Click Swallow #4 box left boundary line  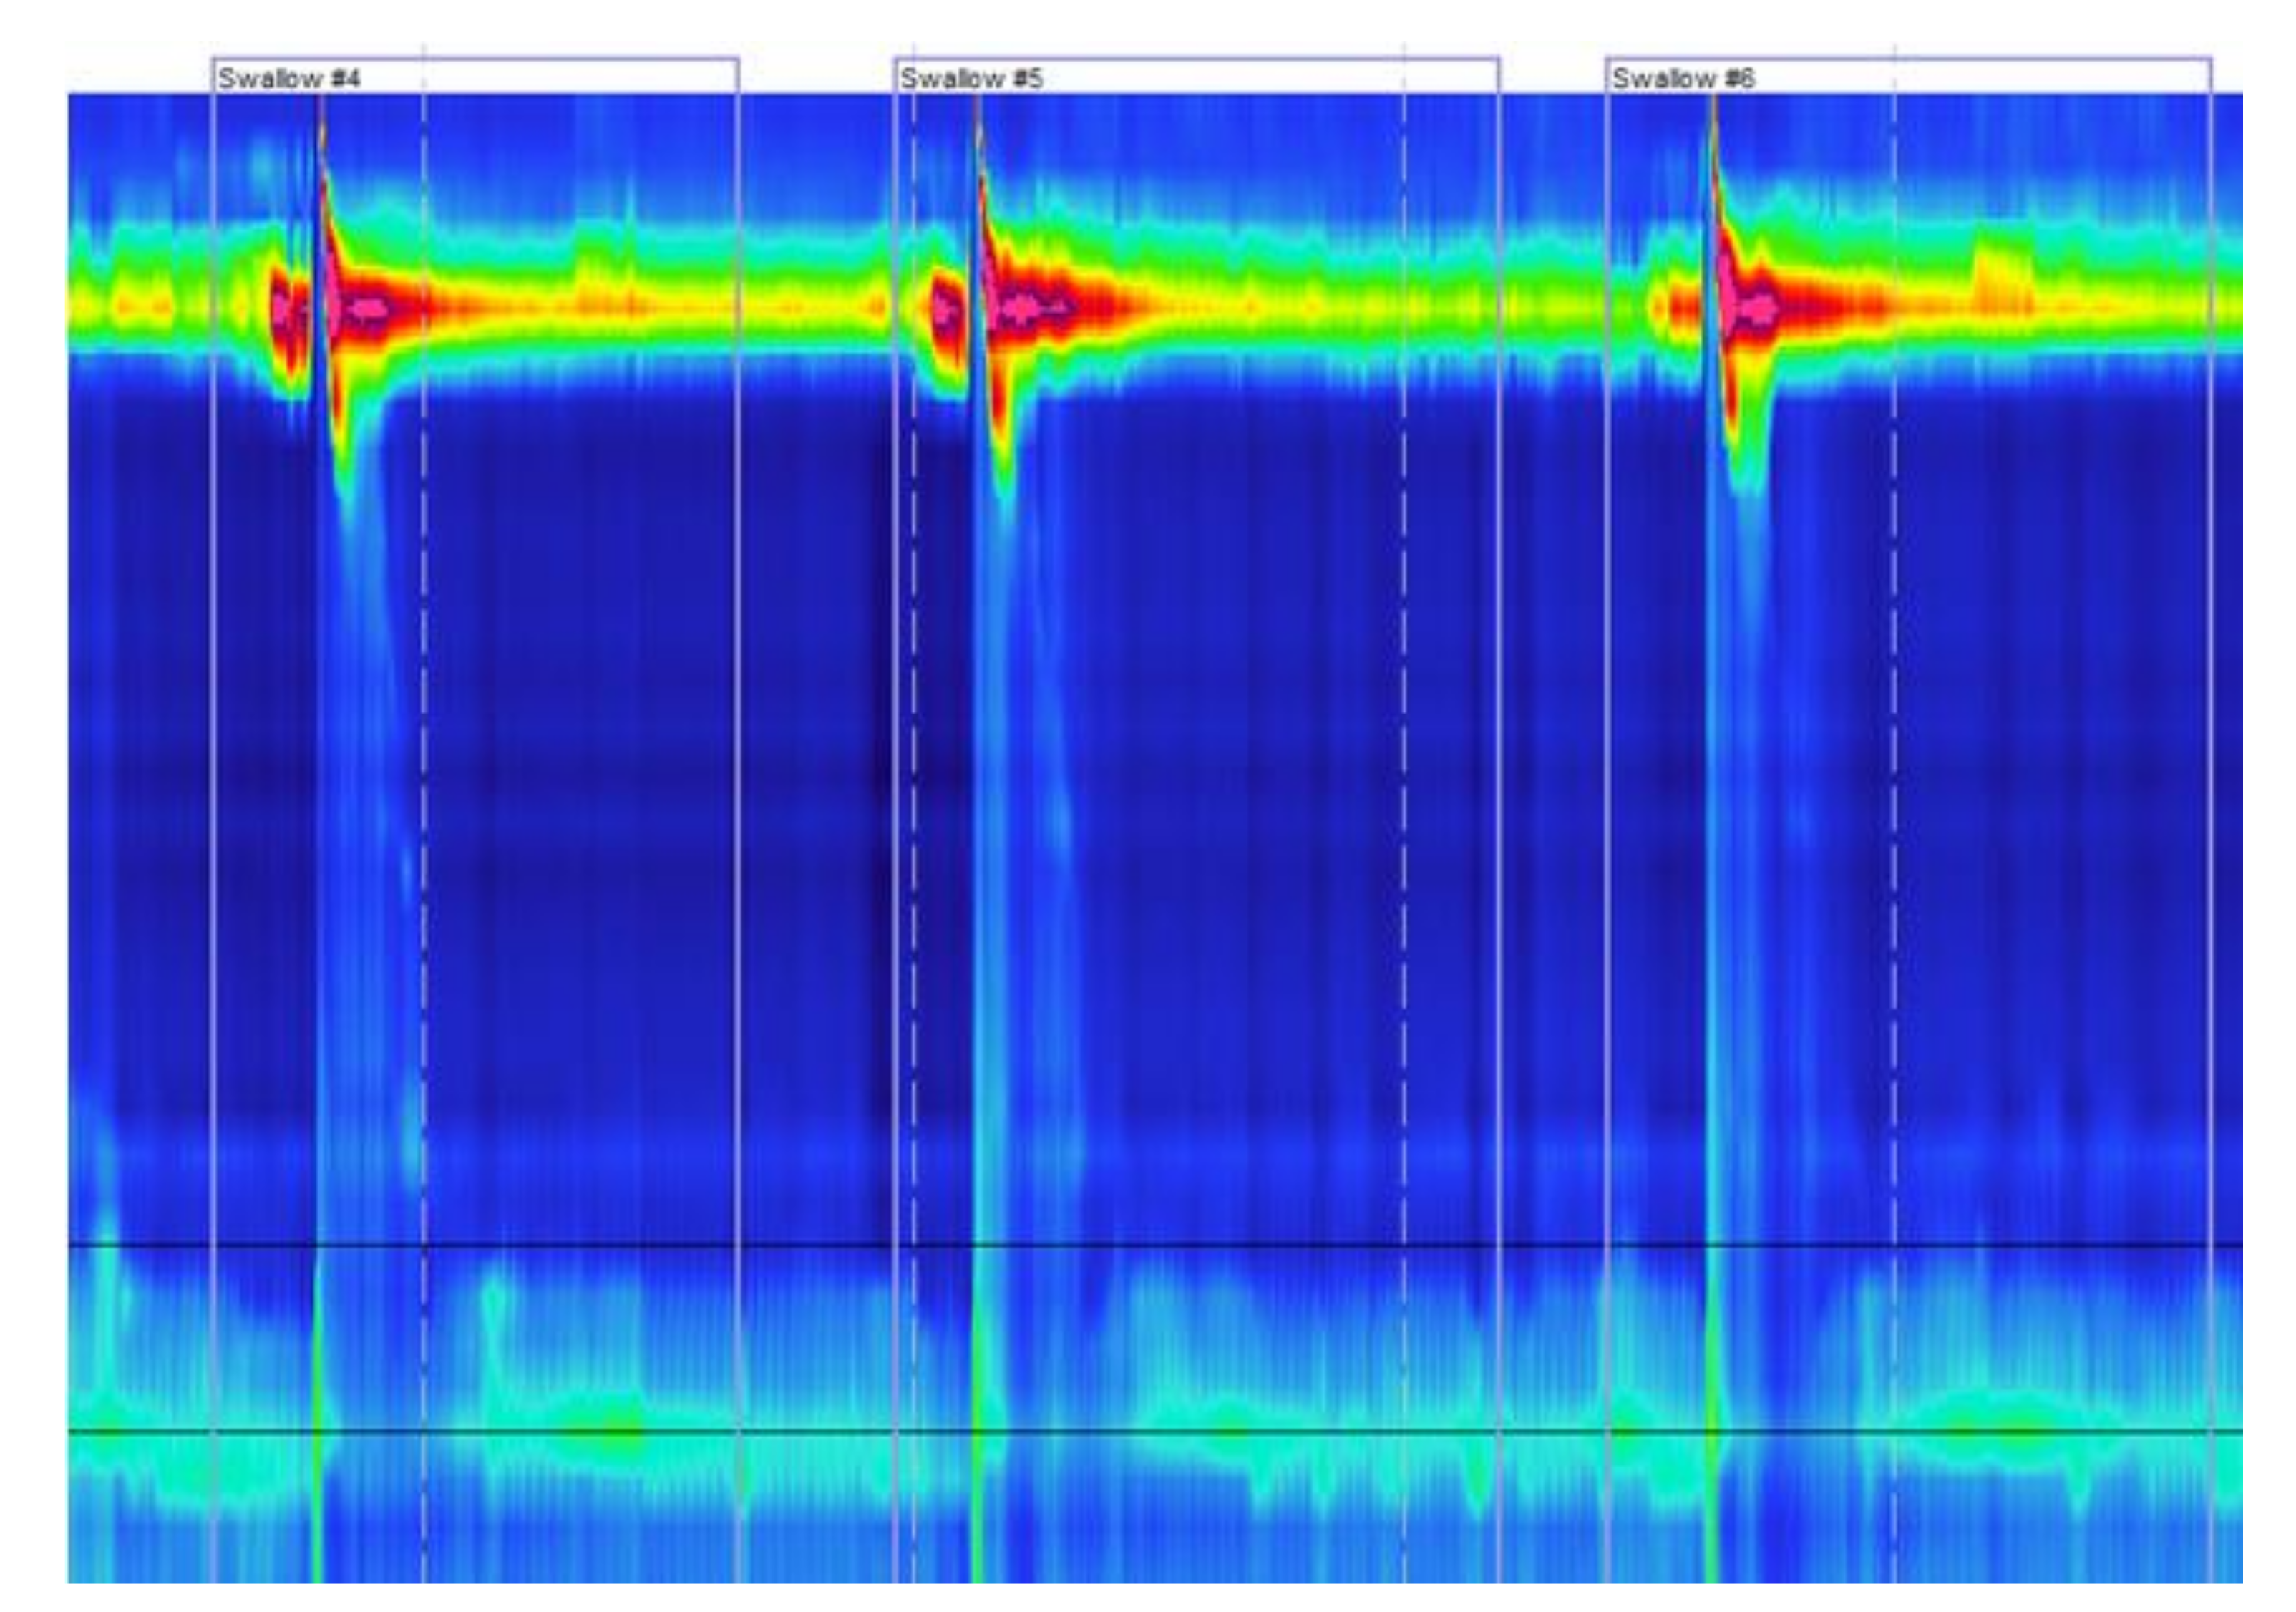tap(213, 700)
